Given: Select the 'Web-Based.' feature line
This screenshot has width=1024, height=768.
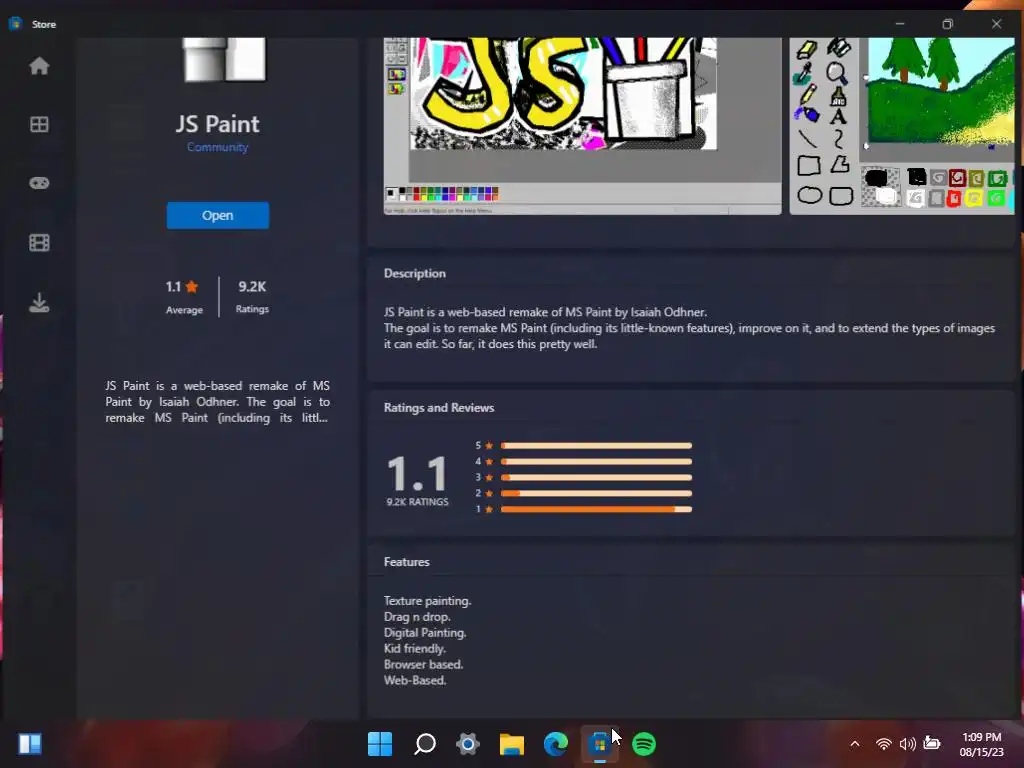Looking at the screenshot, I should [415, 680].
